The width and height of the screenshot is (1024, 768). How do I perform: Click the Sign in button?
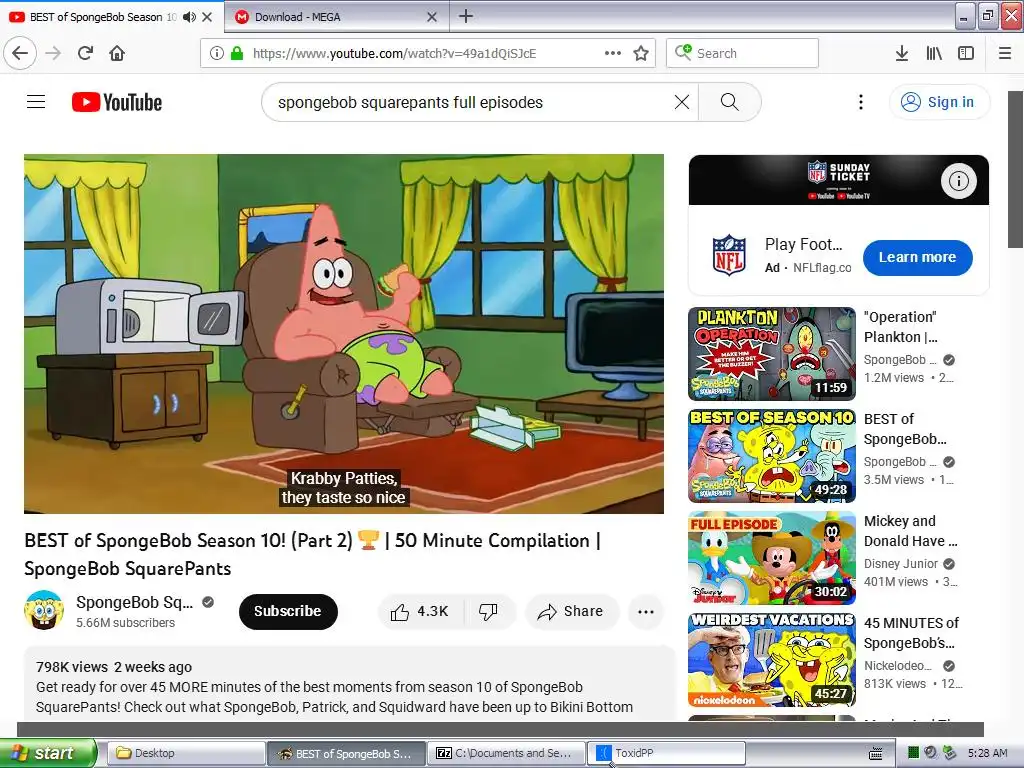pyautogui.click(x=939, y=102)
